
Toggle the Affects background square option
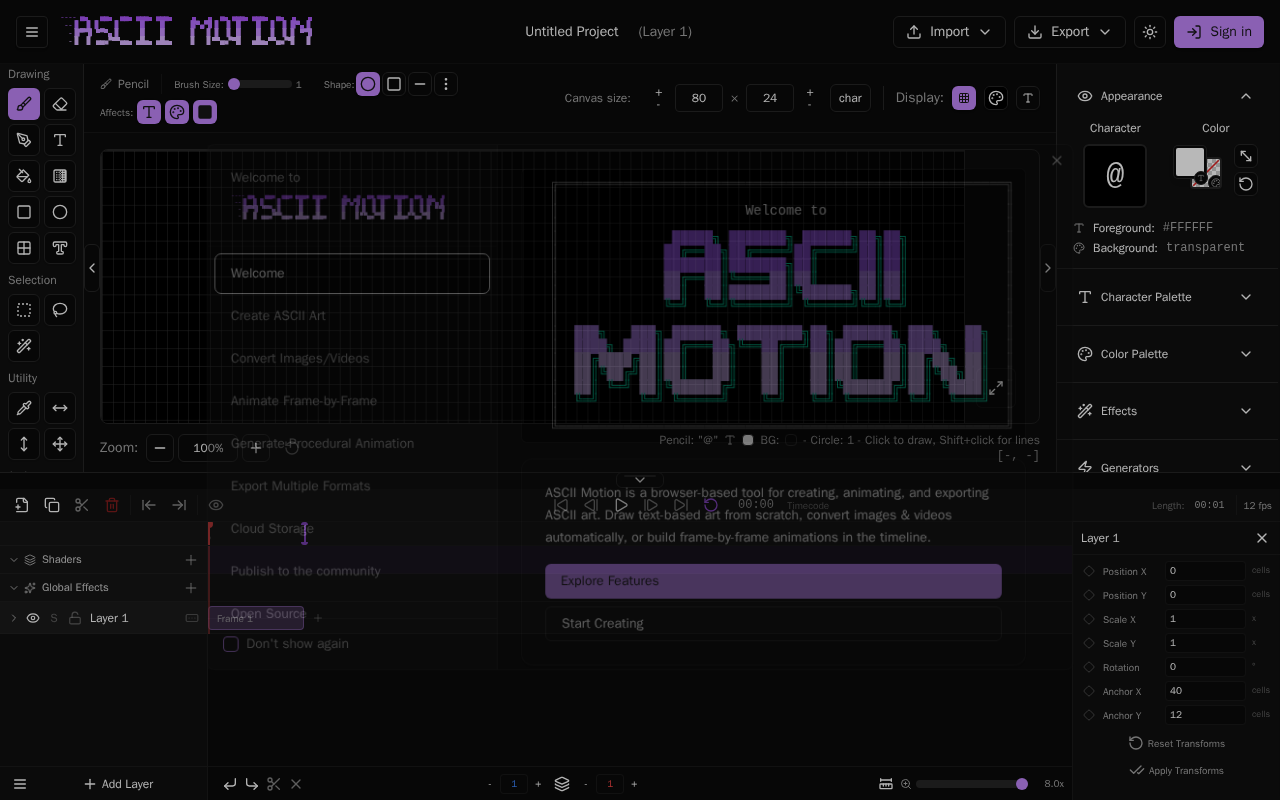[205, 112]
